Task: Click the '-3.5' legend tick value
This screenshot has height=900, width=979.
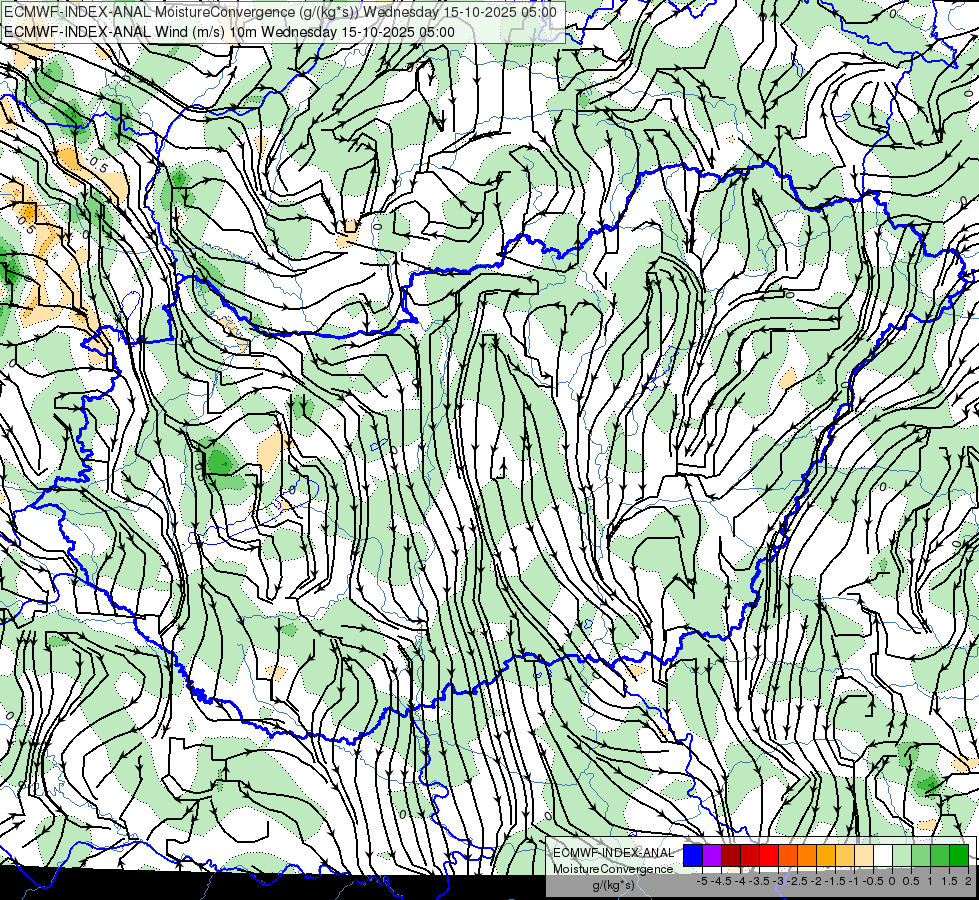Action: (x=759, y=881)
